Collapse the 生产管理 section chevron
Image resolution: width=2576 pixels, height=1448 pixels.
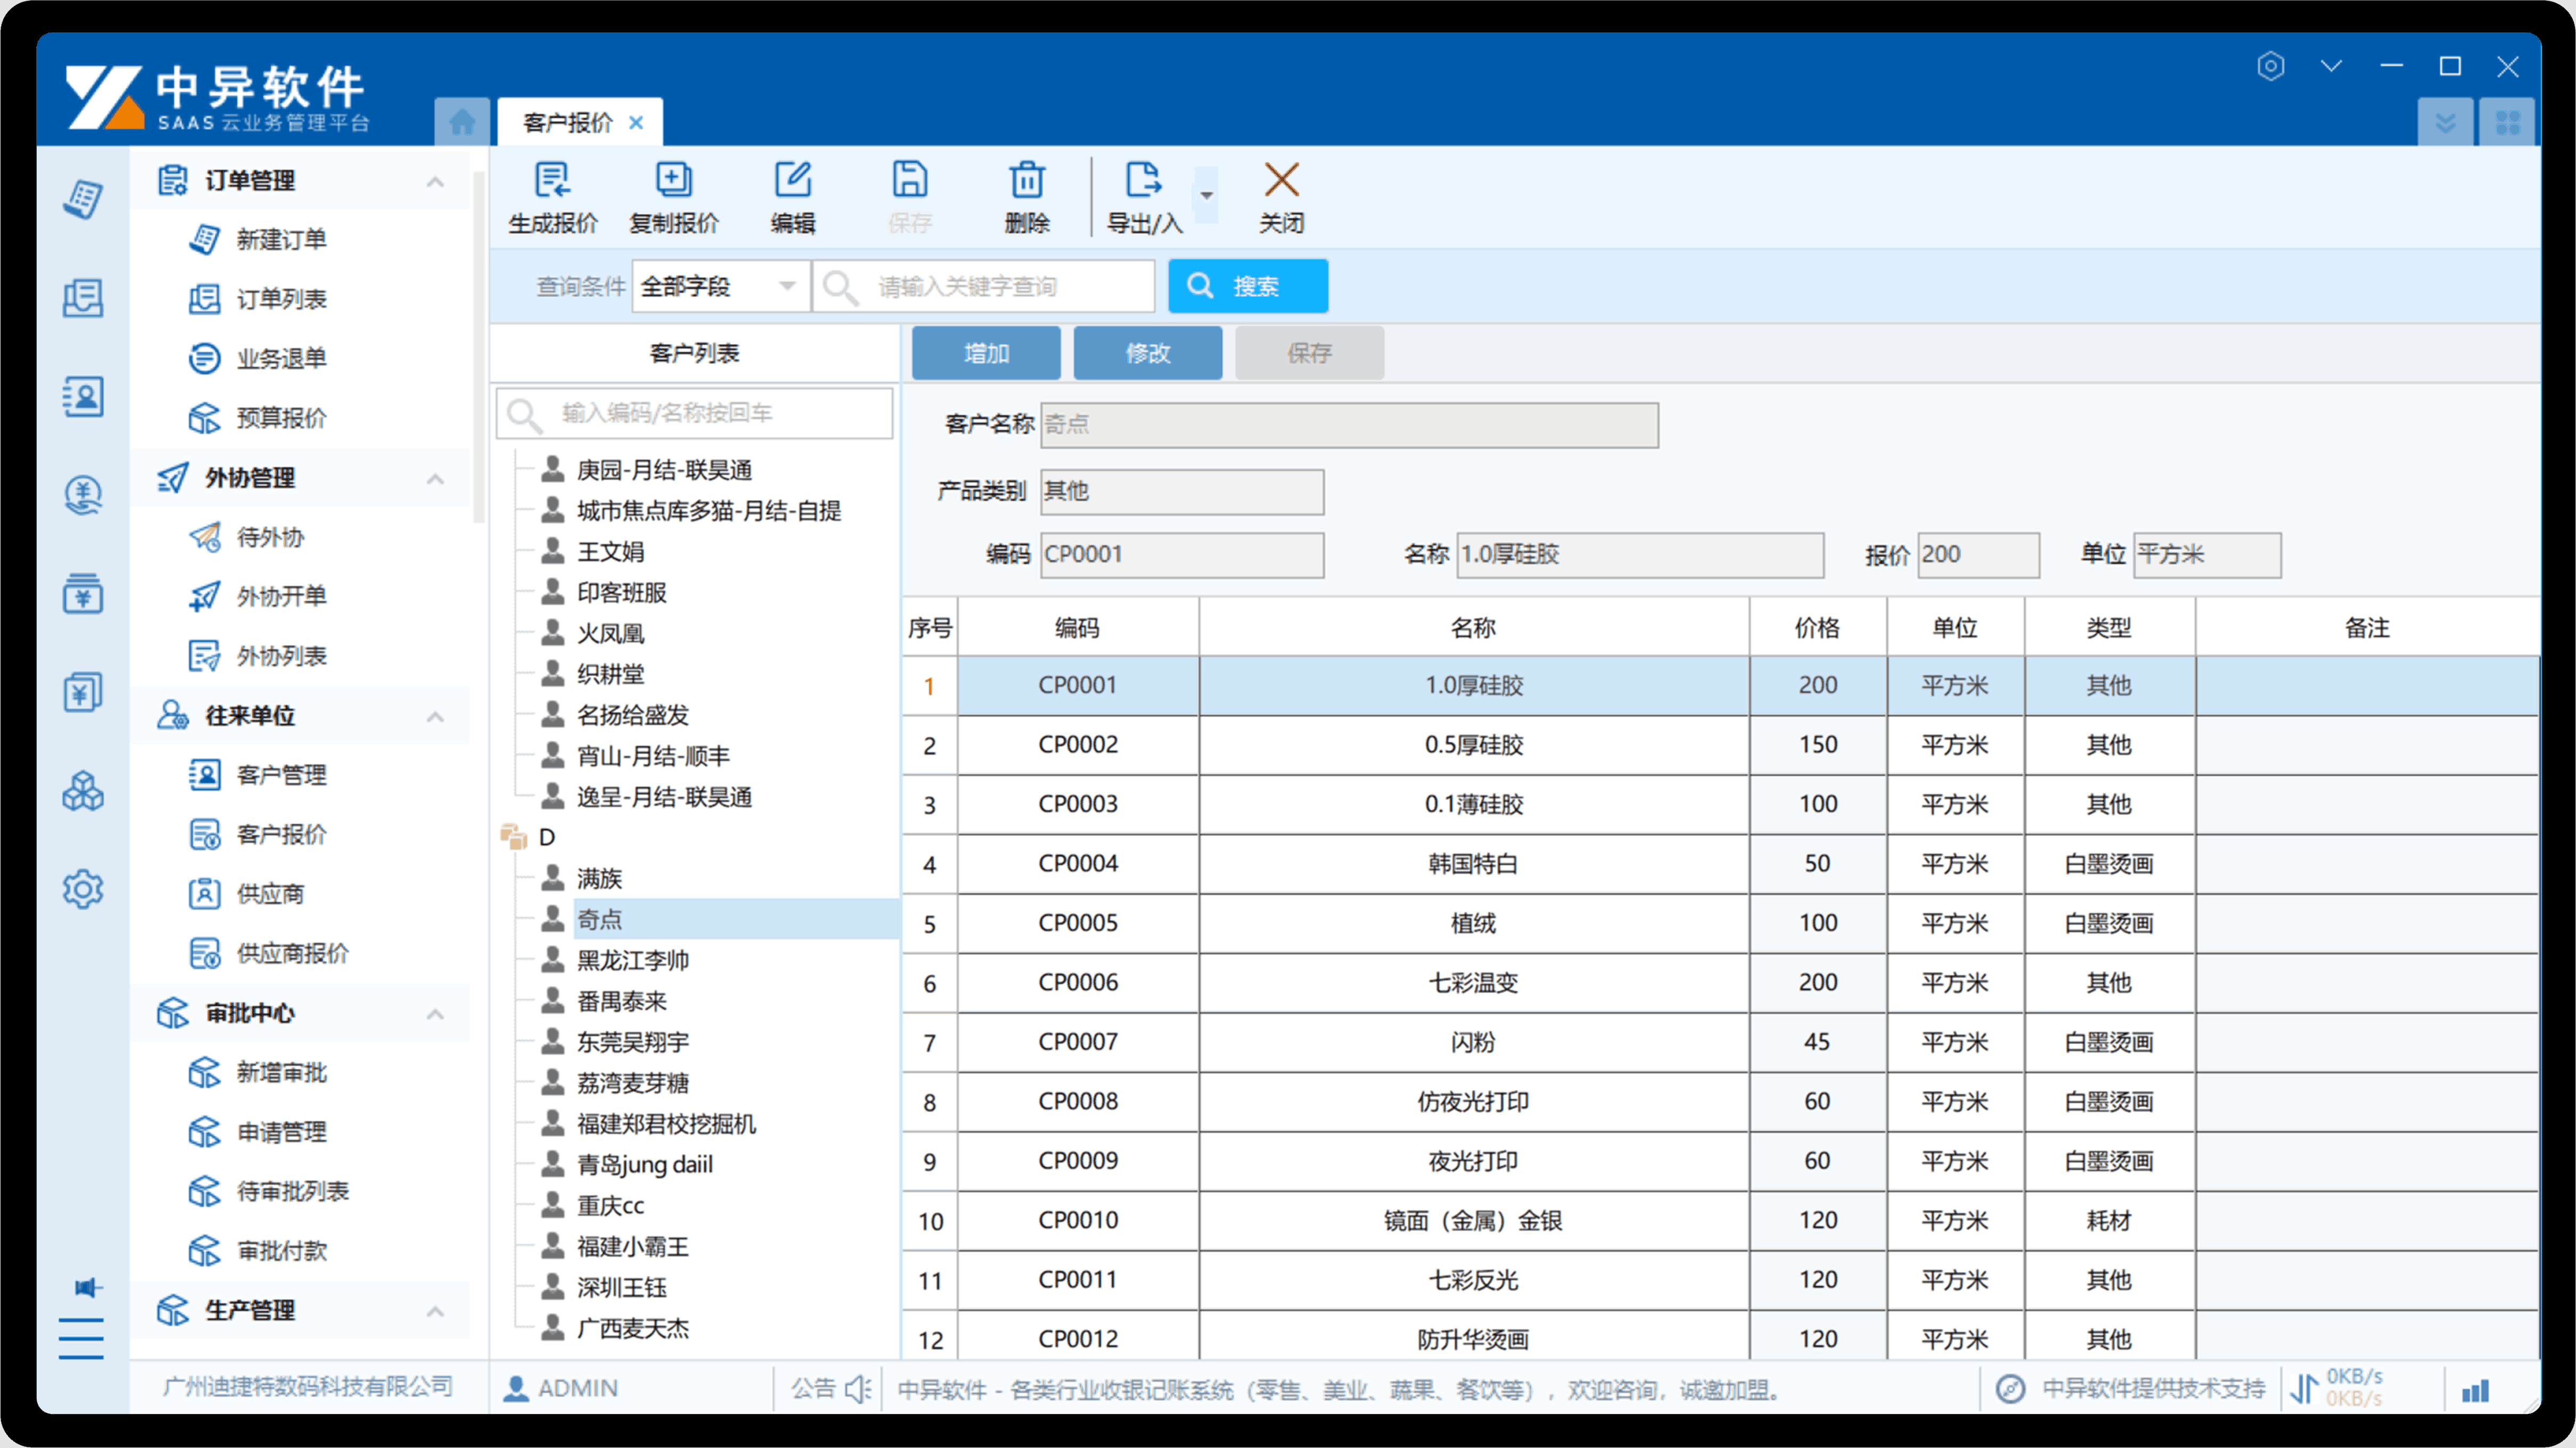point(435,1311)
